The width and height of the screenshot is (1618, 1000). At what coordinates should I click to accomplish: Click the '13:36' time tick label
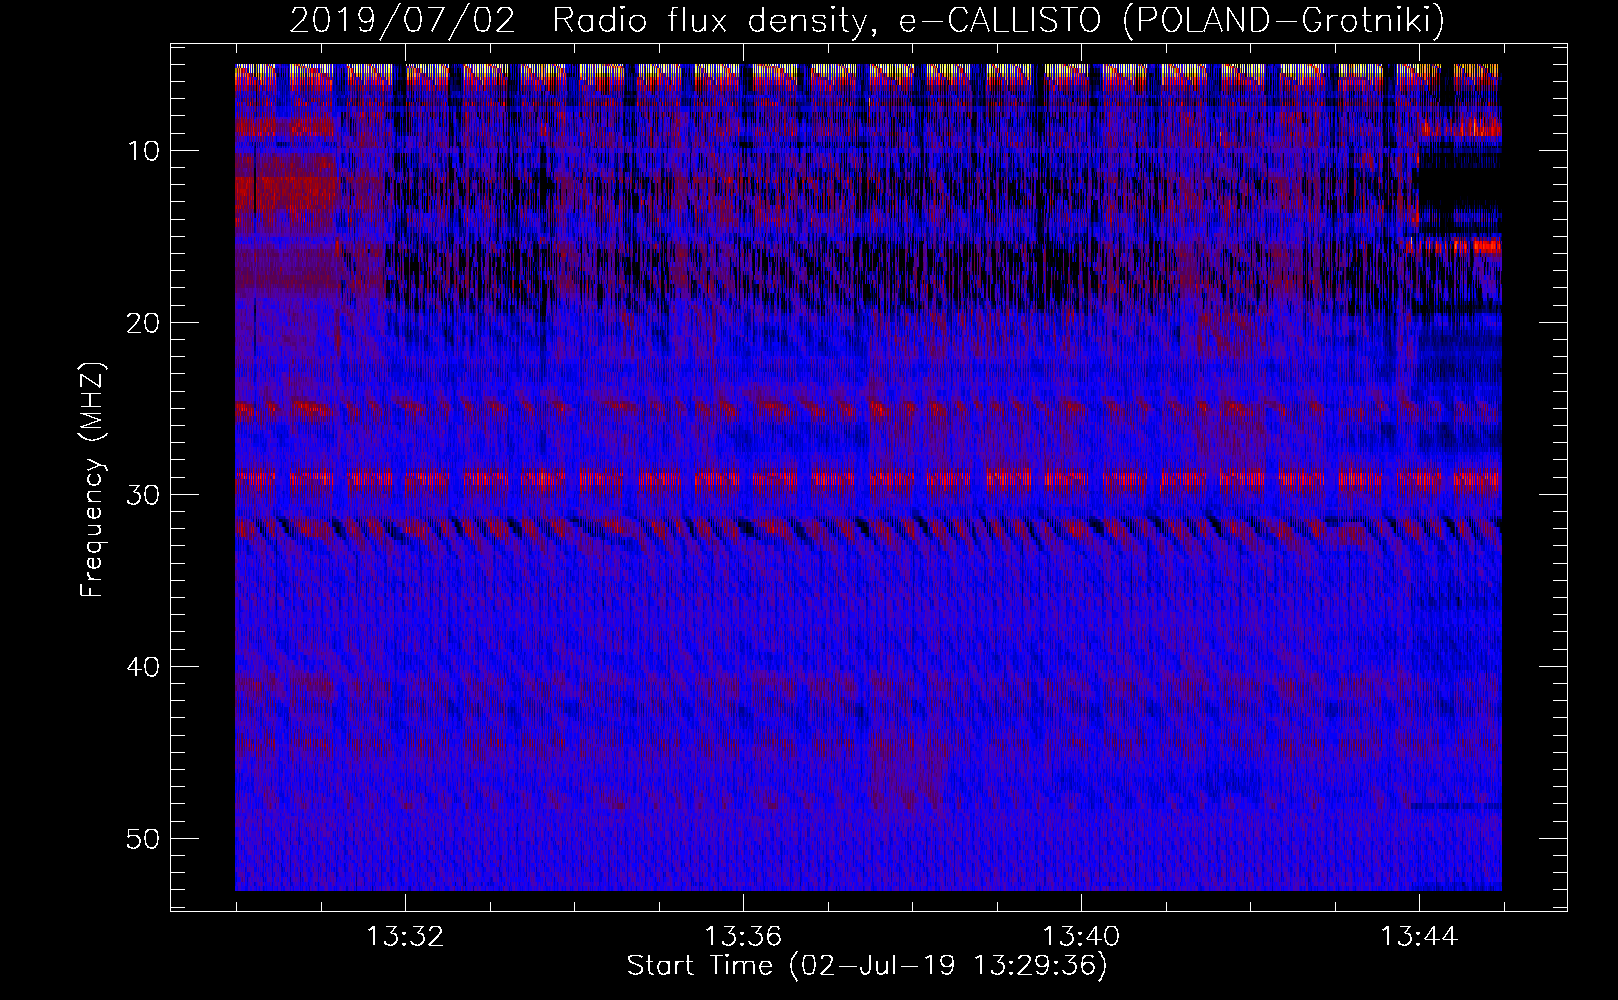pos(743,937)
